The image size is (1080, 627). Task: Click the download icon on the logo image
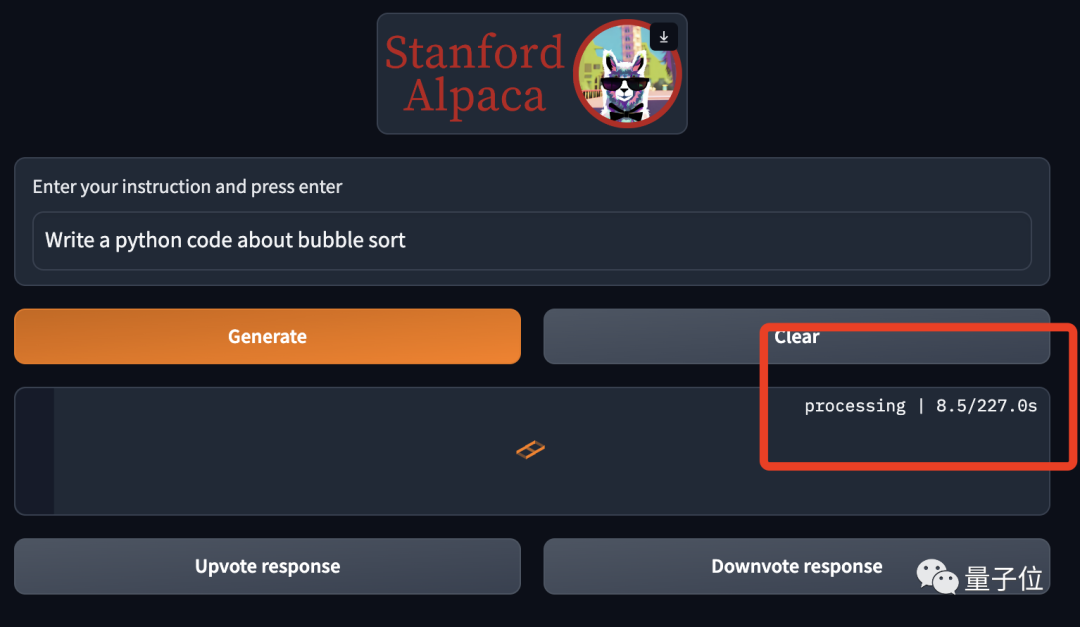point(664,37)
